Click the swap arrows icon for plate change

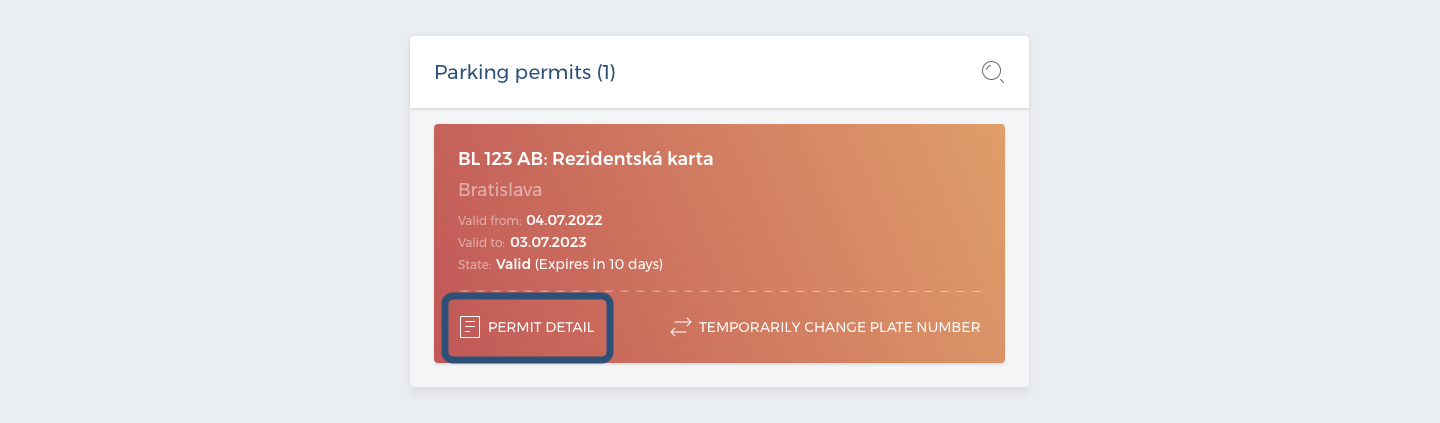pos(681,327)
